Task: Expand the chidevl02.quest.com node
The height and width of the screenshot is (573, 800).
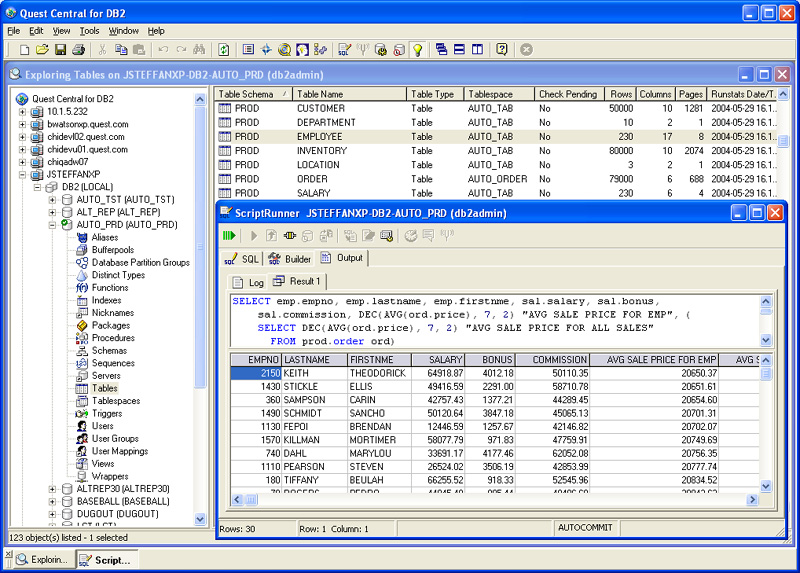Action: pyautogui.click(x=22, y=137)
